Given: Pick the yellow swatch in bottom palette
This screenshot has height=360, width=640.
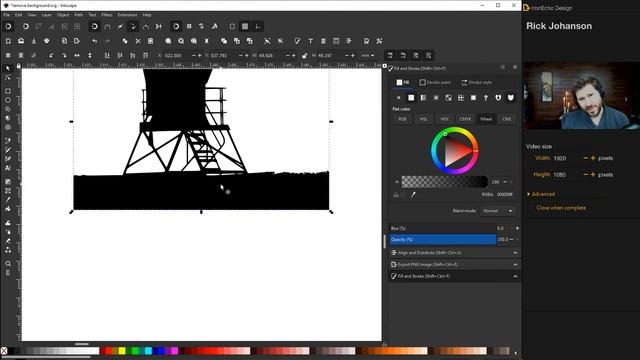Looking at the screenshot, I should coord(122,351).
